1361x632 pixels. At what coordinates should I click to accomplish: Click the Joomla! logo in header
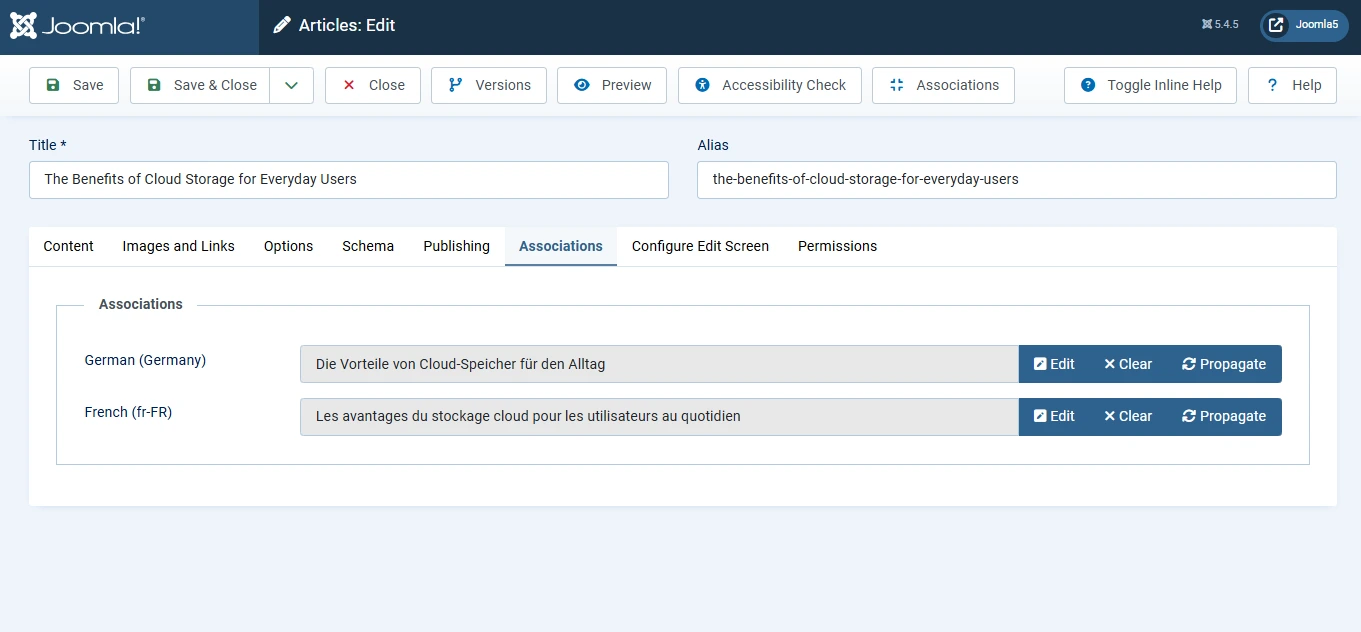pos(78,26)
